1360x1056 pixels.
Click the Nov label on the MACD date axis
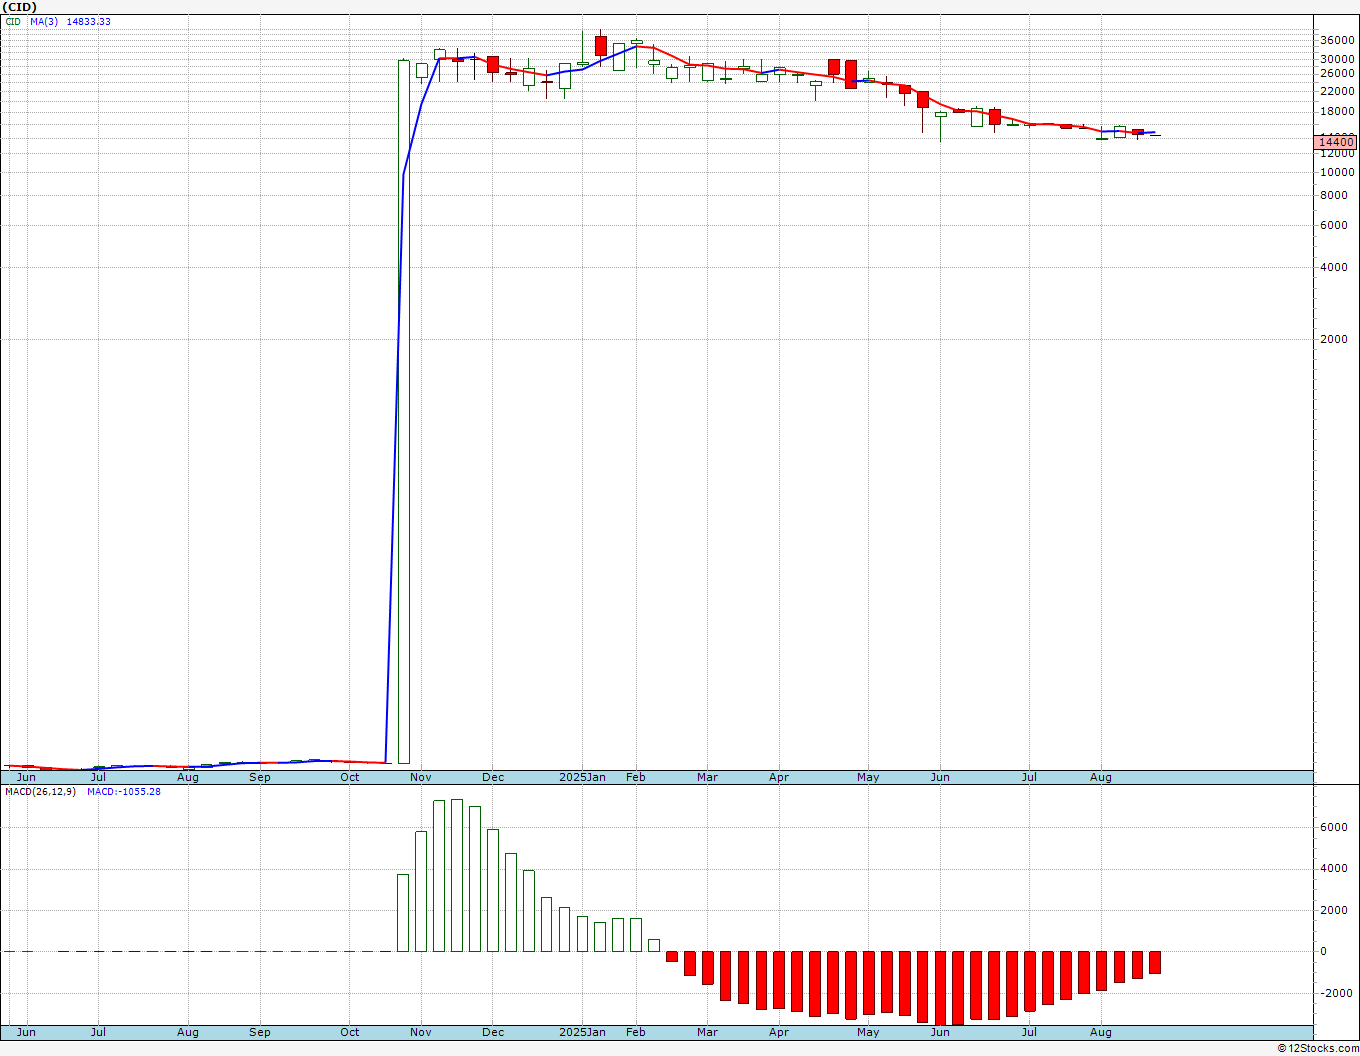[421, 1032]
